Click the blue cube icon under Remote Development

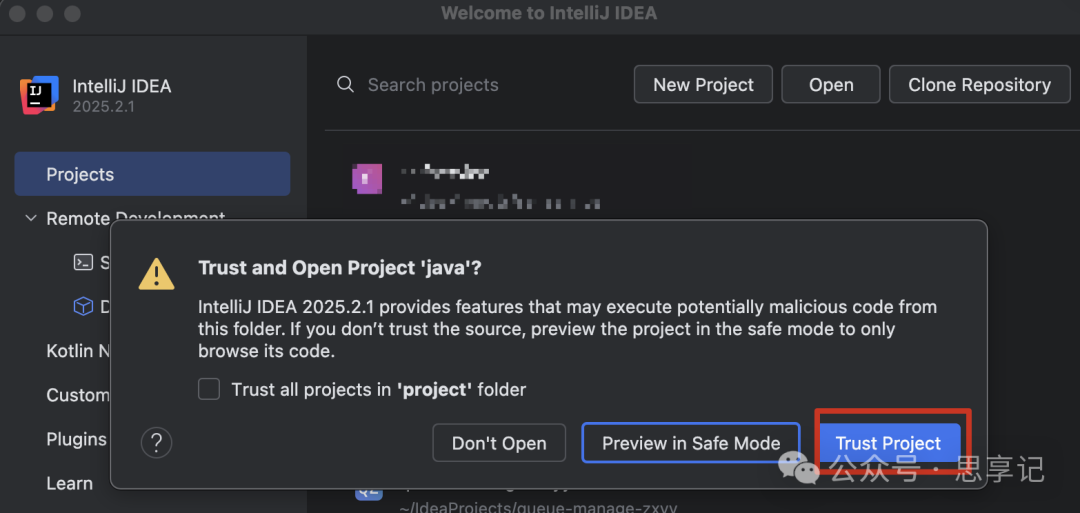click(x=83, y=306)
